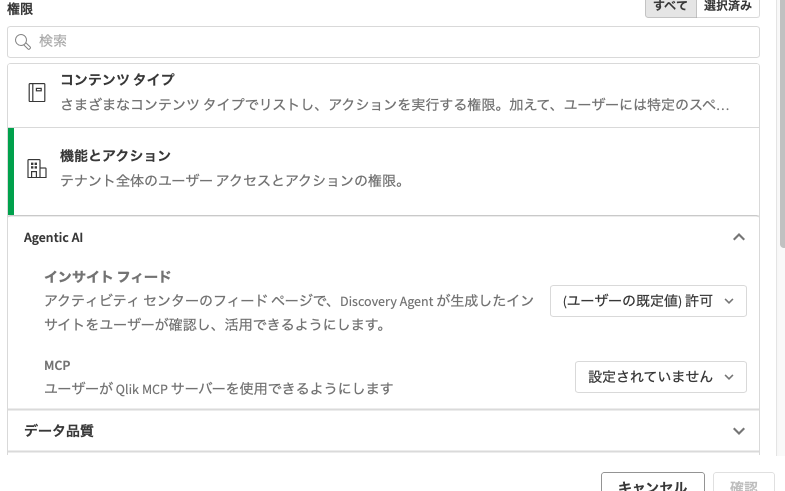Screen dimensions: 785x491
Task: Click the コンテンツ タイプ document icon
Action: click(37, 93)
